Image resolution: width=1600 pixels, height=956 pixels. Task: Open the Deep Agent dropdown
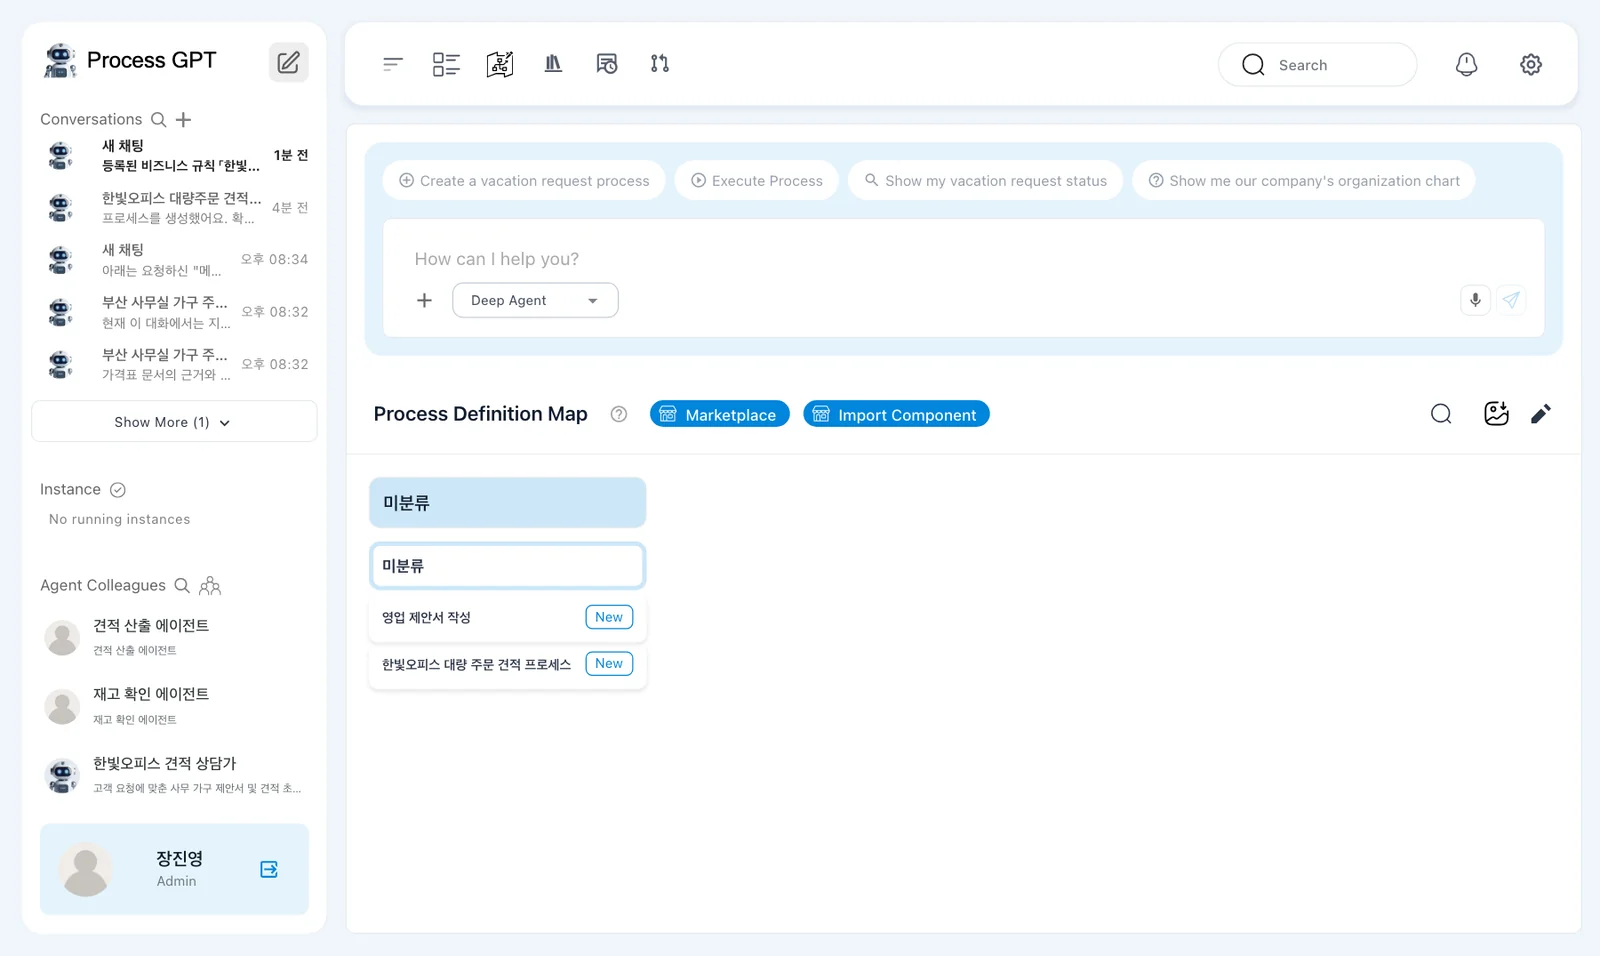point(535,300)
